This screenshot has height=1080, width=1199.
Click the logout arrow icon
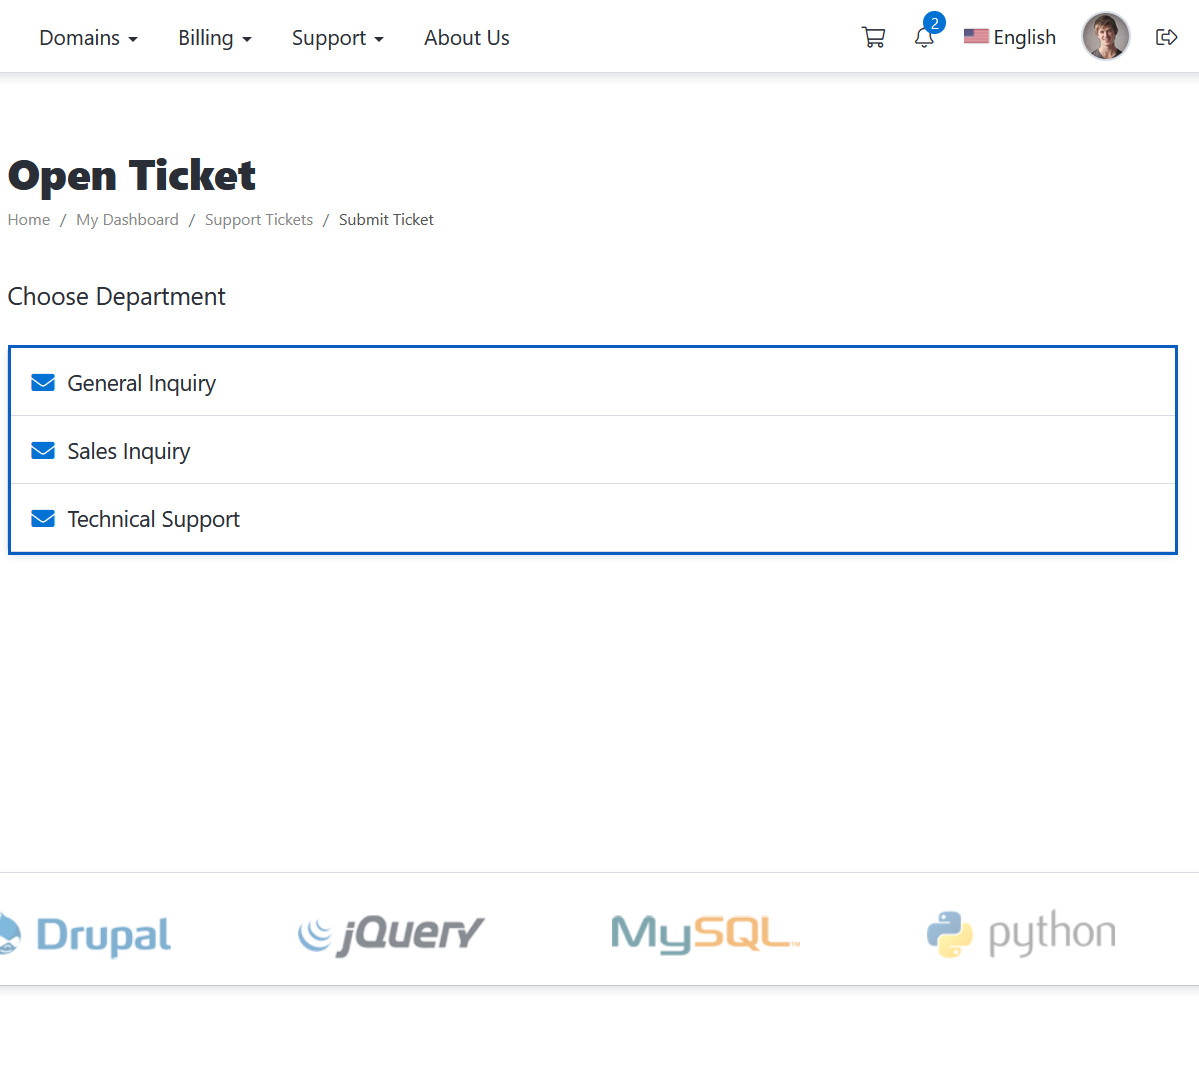coord(1166,38)
